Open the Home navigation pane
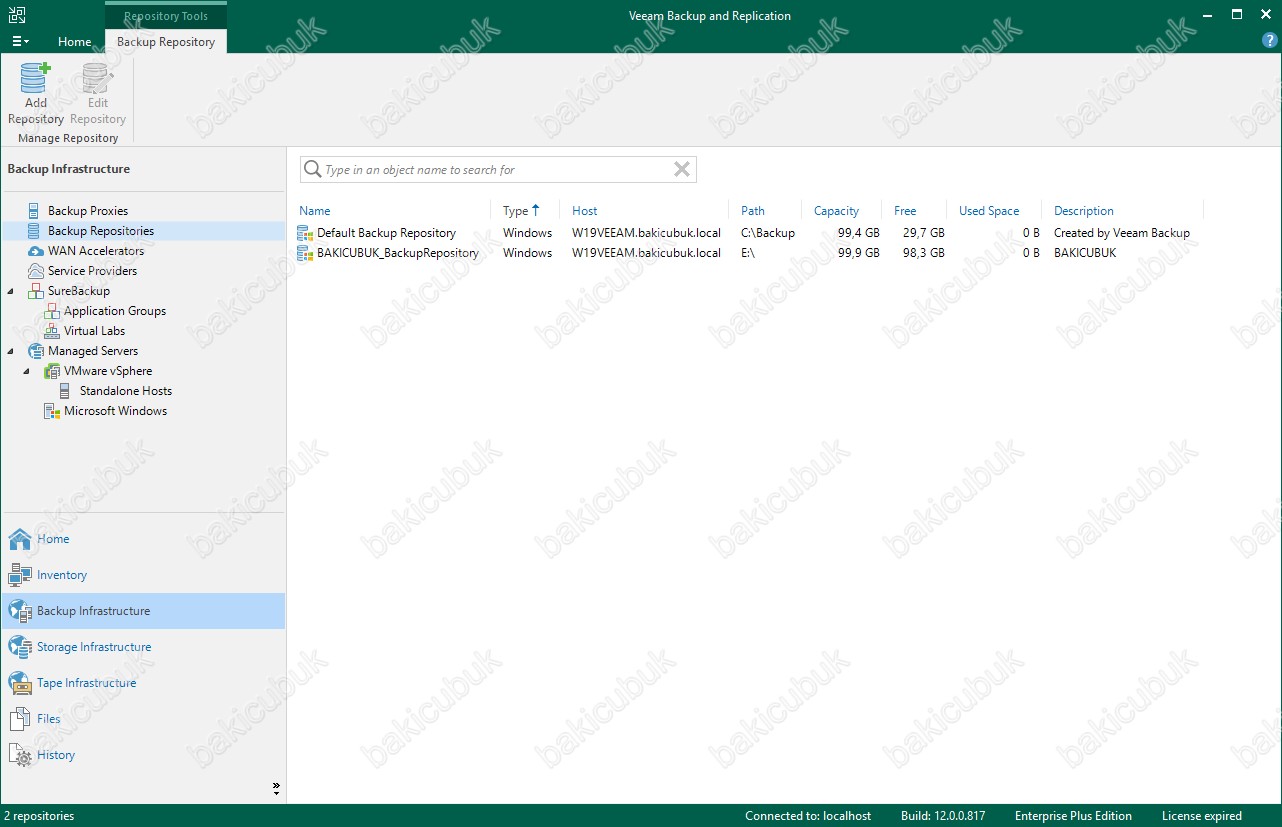 tap(143, 539)
